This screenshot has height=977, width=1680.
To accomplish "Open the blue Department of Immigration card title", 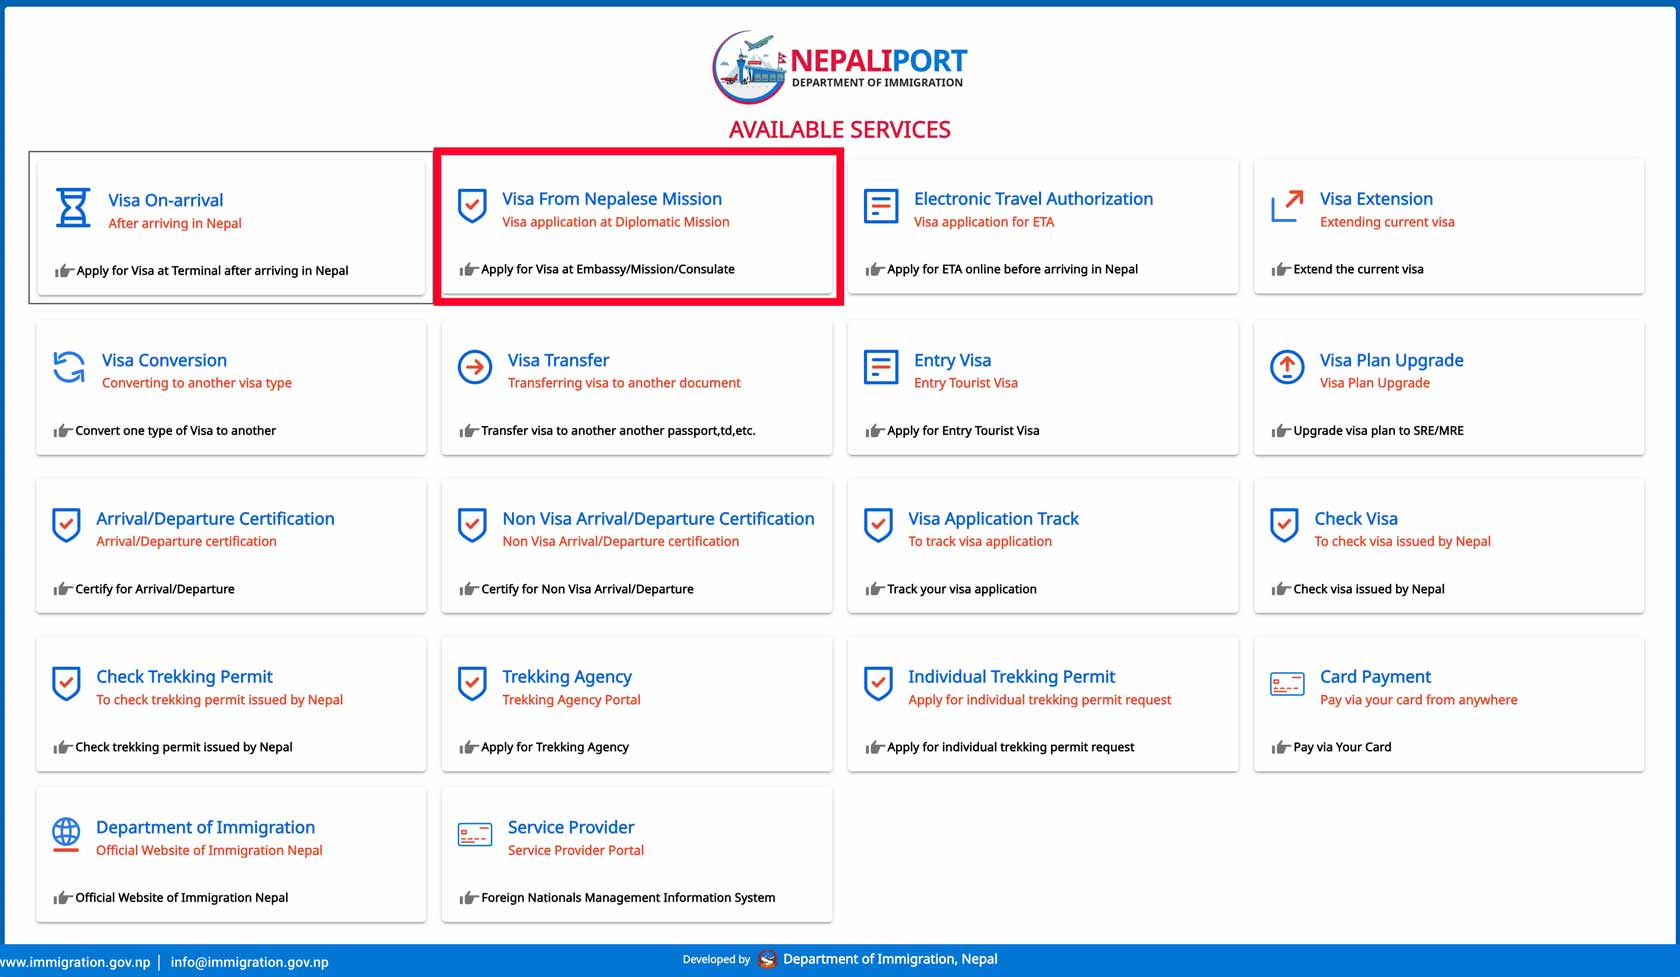I will (x=205, y=828).
